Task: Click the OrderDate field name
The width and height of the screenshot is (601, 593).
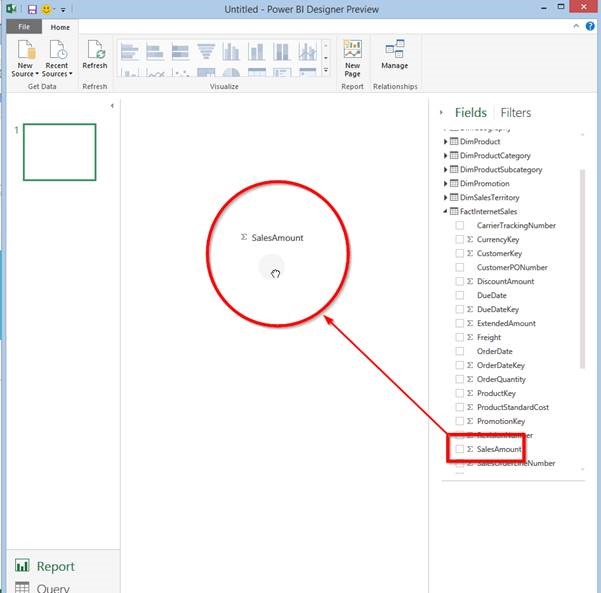Action: tap(494, 351)
